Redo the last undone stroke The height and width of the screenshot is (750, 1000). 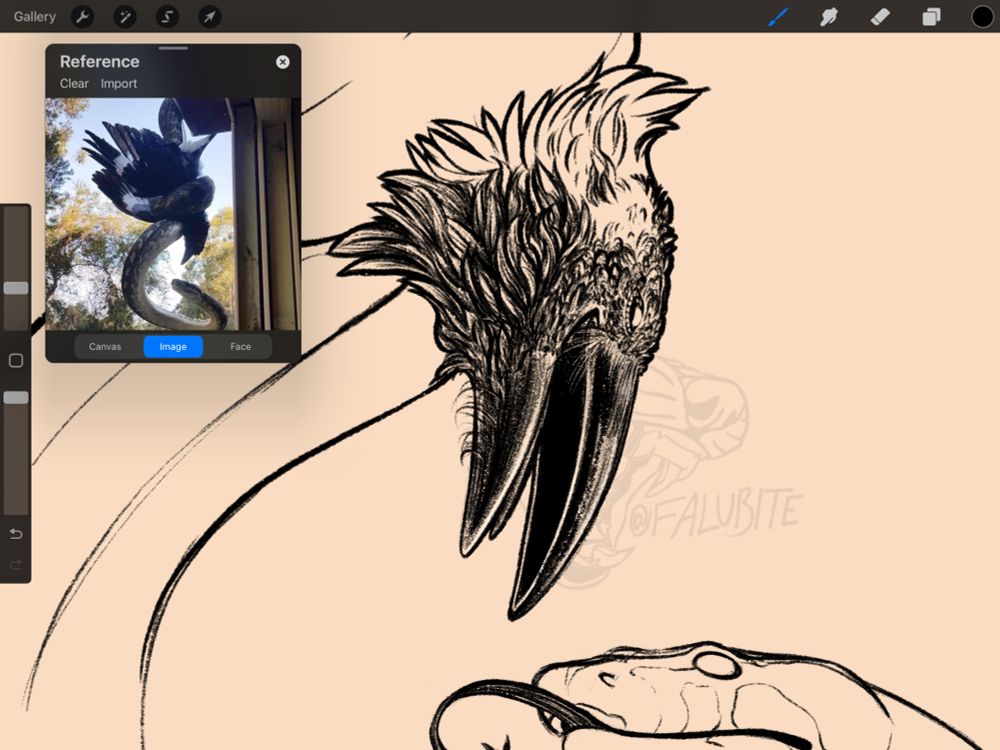(16, 564)
